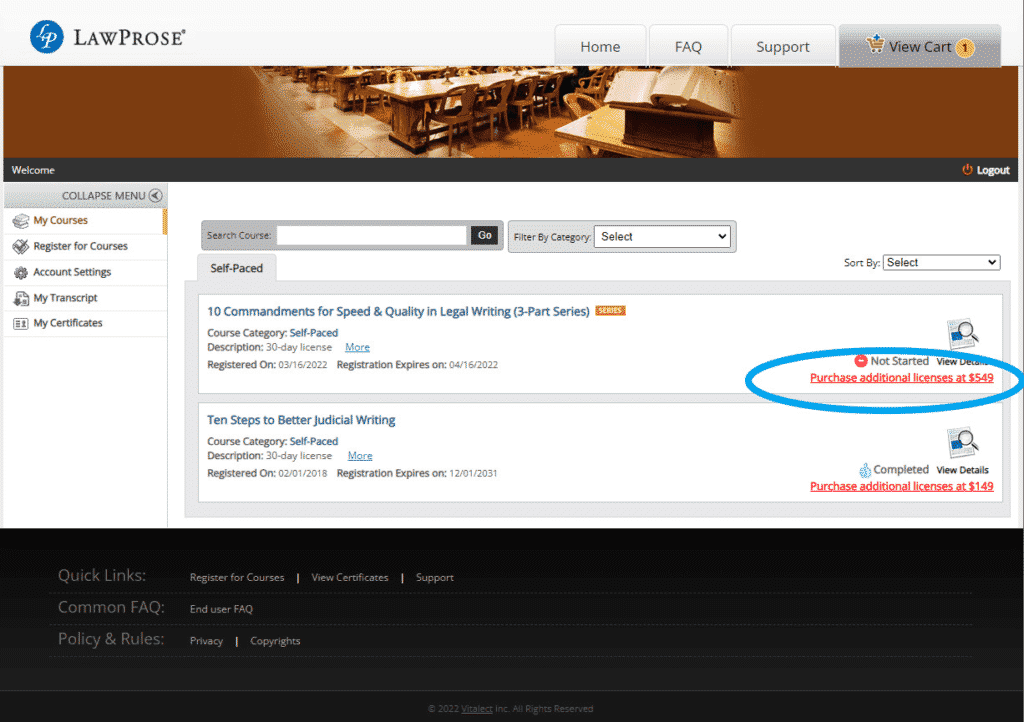This screenshot has height=722, width=1024.
Task: Click the Completed status icon
Action: (865, 470)
